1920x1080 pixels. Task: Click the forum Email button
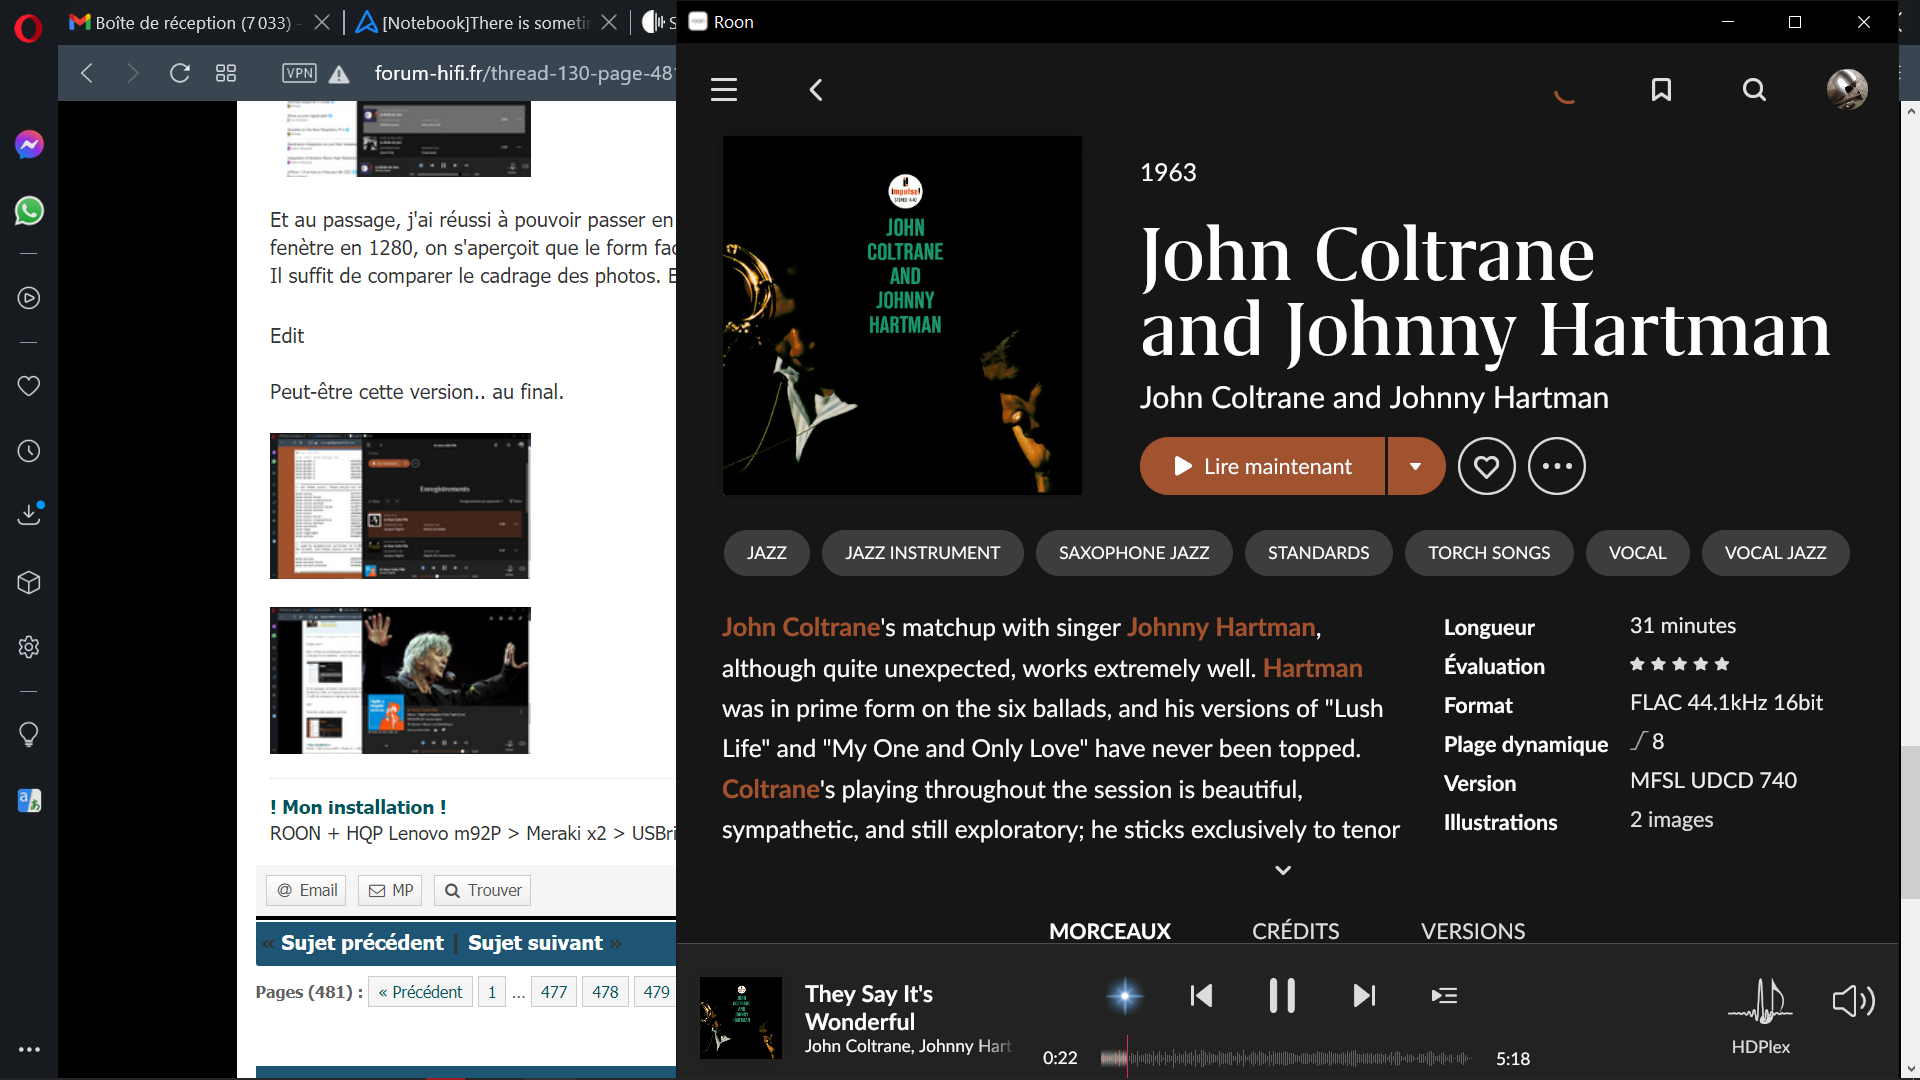coord(308,890)
